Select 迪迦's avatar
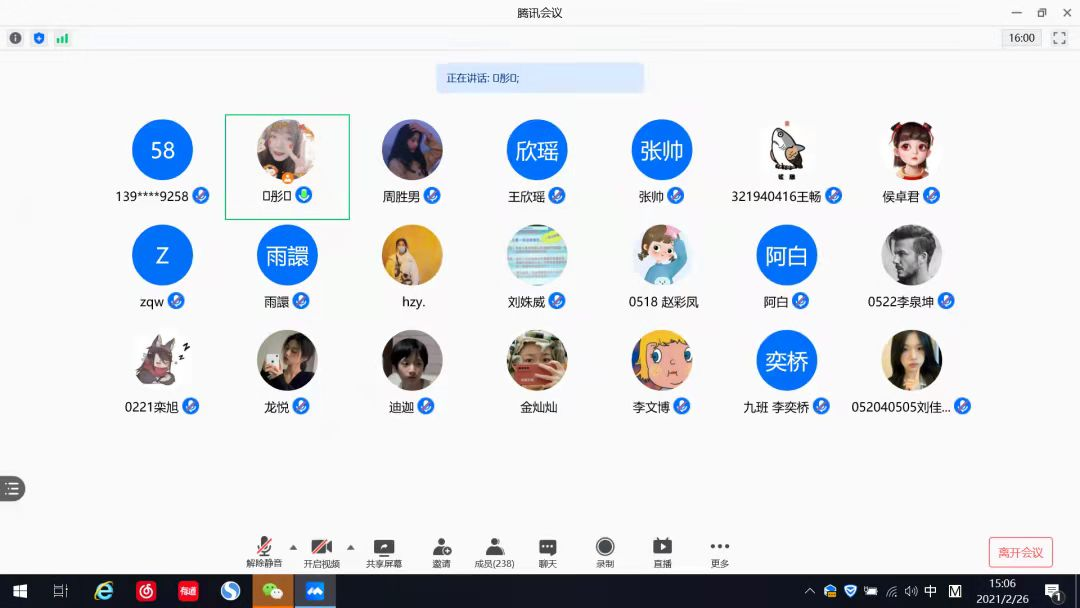The height and width of the screenshot is (608, 1080). click(x=412, y=361)
